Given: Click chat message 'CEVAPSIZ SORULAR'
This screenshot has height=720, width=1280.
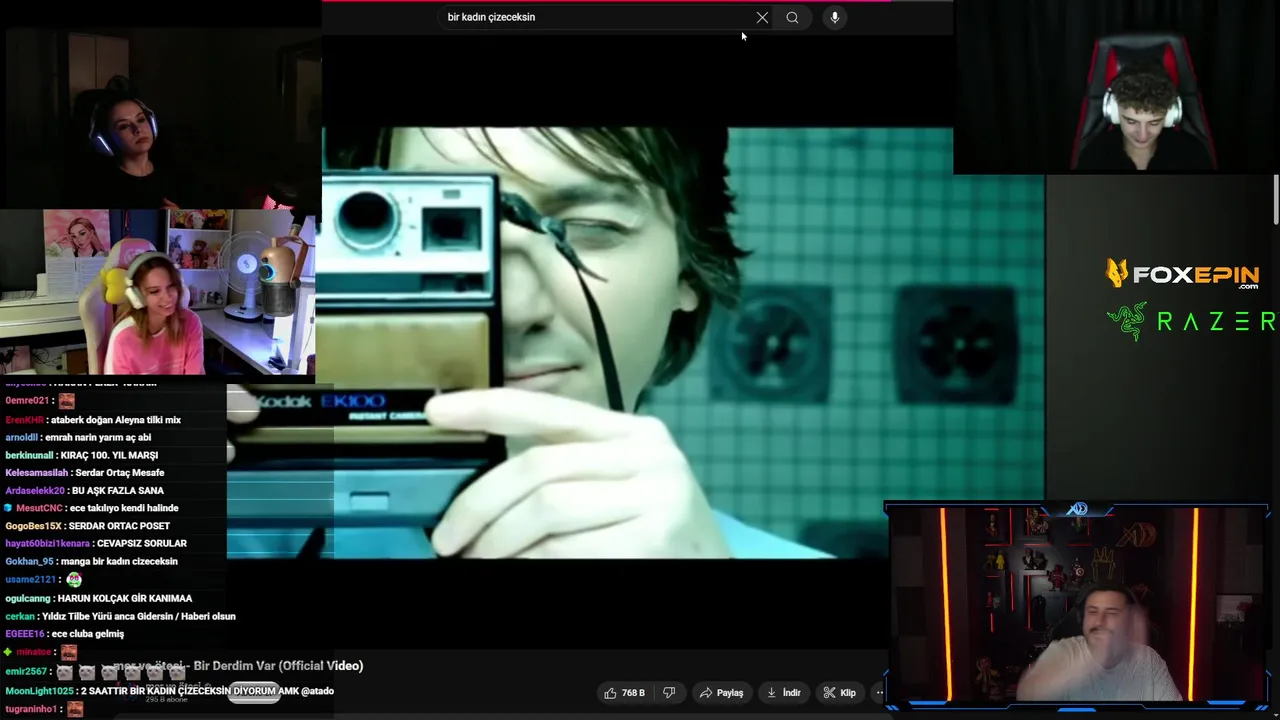Looking at the screenshot, I should click(x=142, y=544).
